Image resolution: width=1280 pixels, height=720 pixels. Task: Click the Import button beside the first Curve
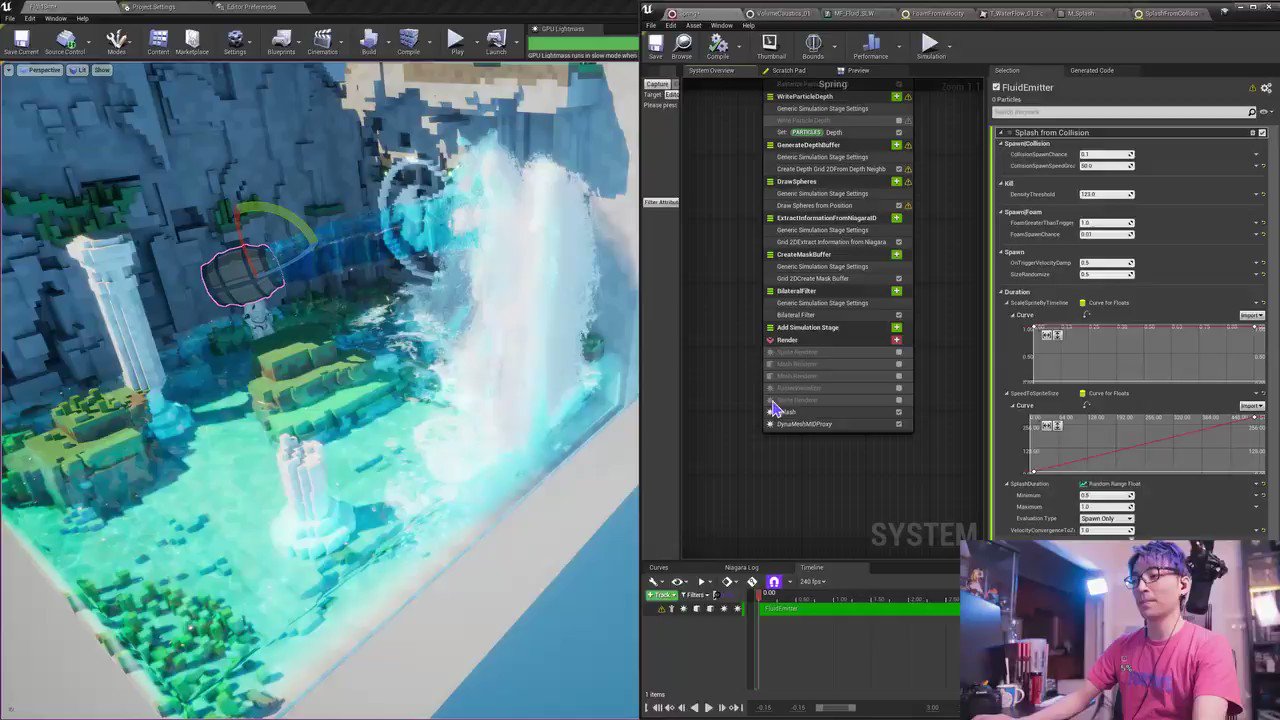coord(1251,314)
